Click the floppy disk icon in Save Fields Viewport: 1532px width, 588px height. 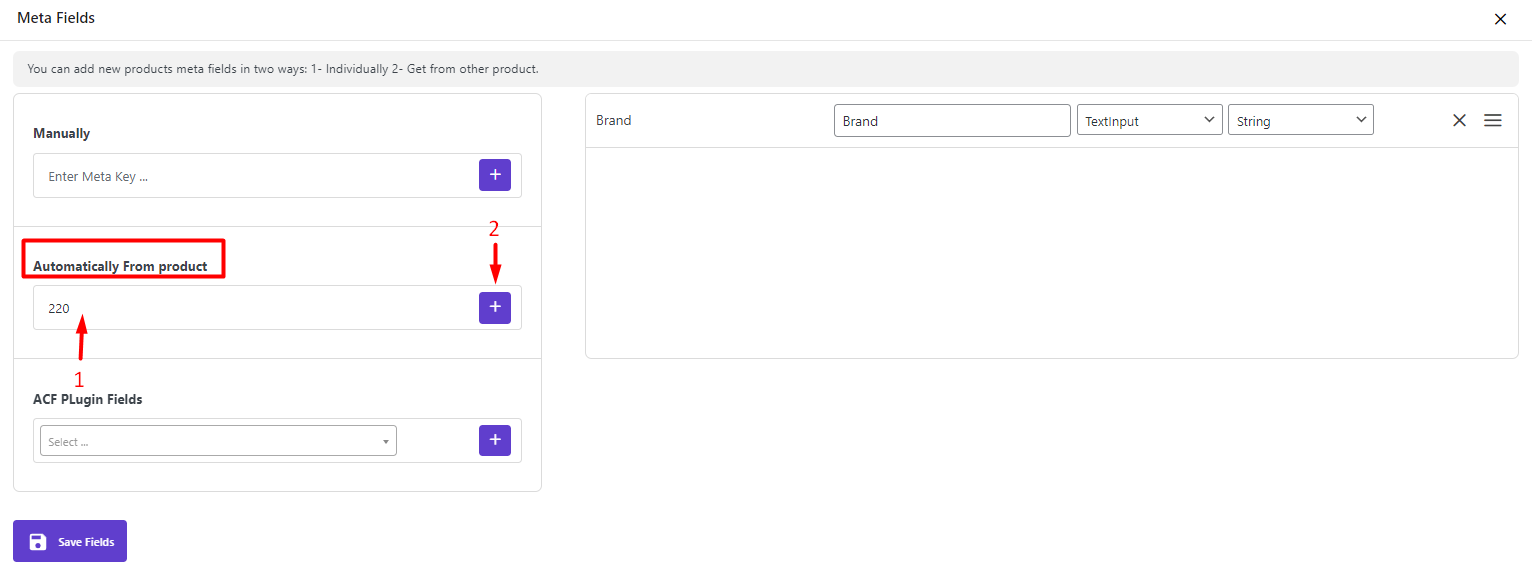tap(38, 542)
